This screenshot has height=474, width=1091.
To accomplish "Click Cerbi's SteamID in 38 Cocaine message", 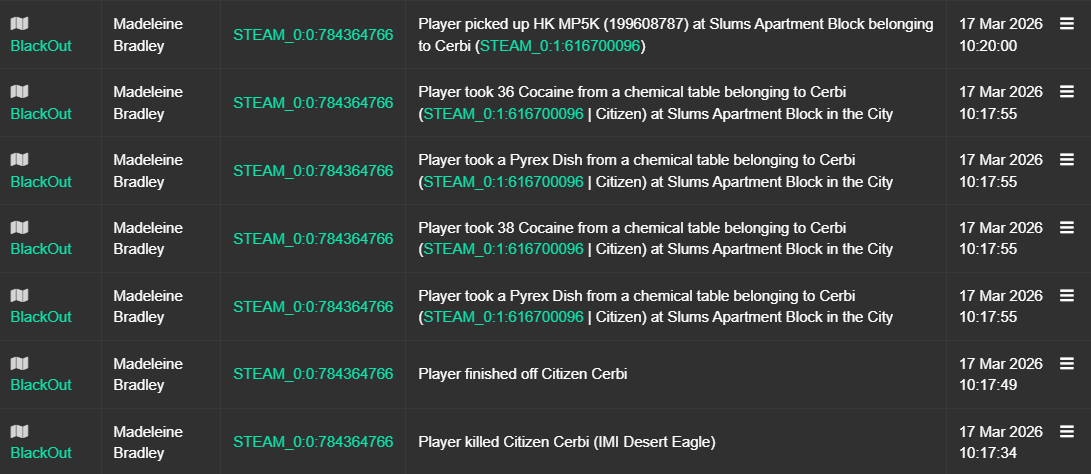I will [503, 250].
